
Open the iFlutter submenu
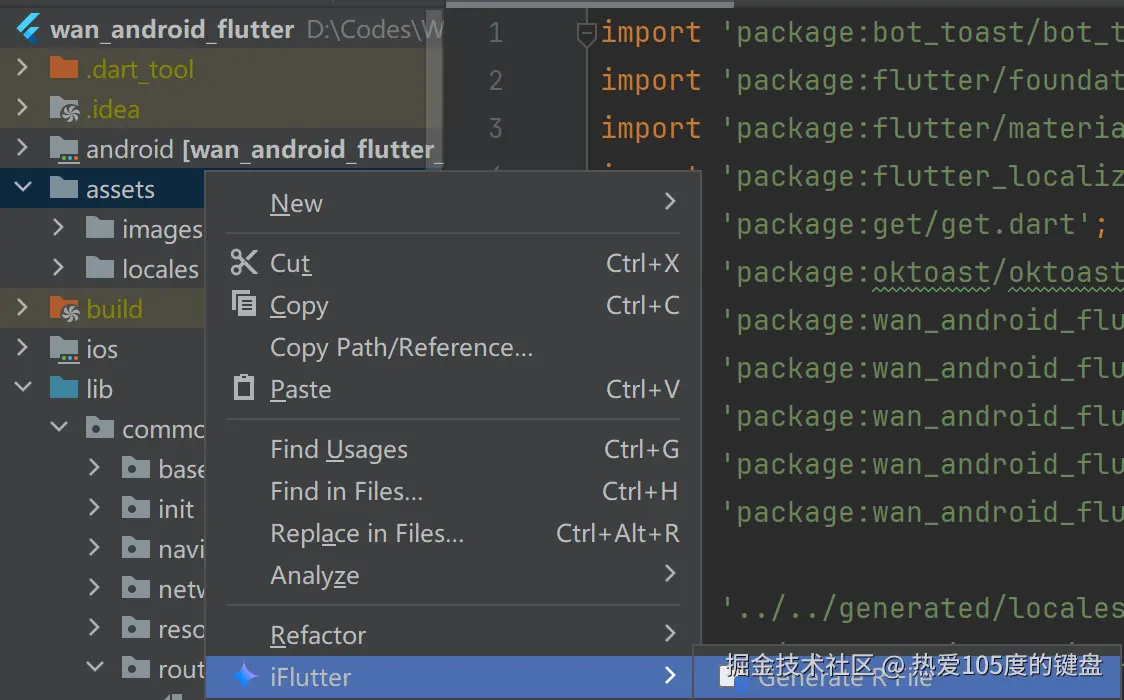(x=449, y=676)
